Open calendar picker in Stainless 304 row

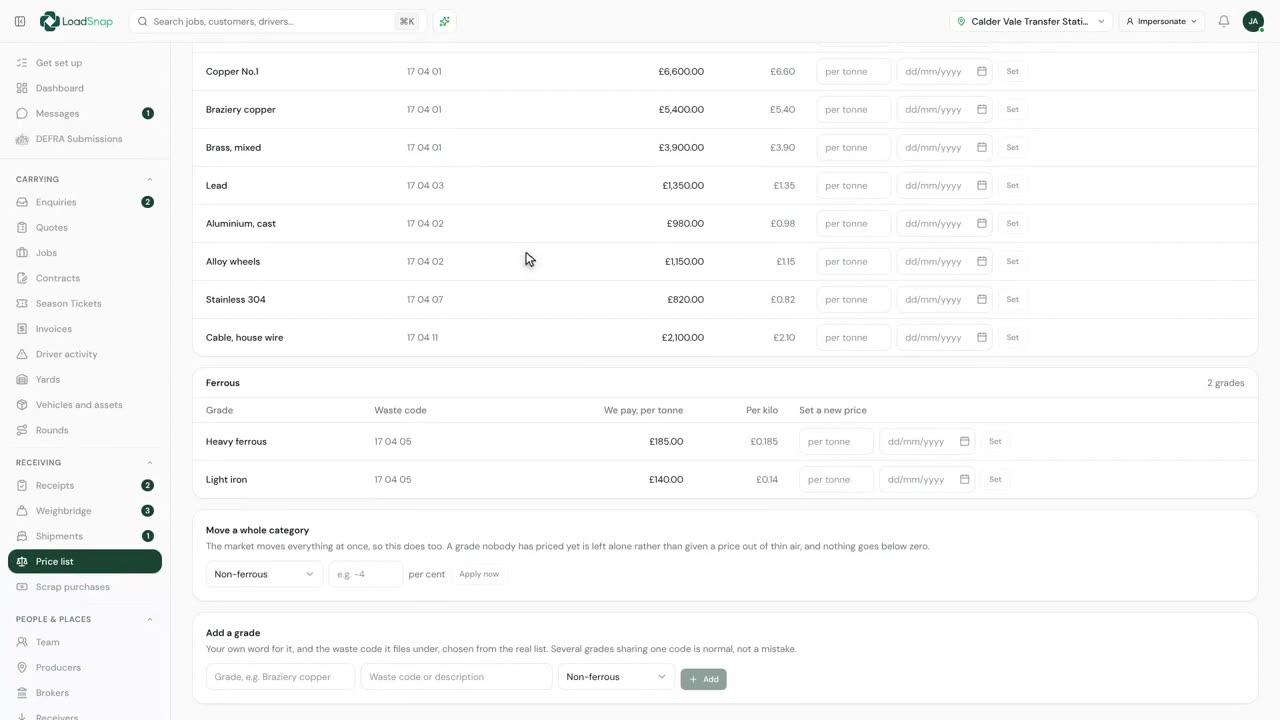(x=982, y=300)
